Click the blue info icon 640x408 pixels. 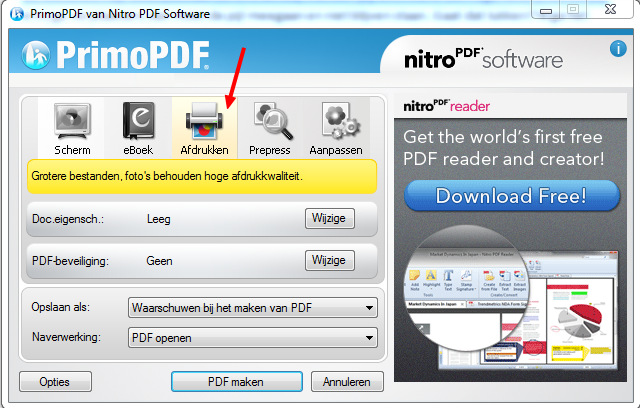[x=618, y=49]
